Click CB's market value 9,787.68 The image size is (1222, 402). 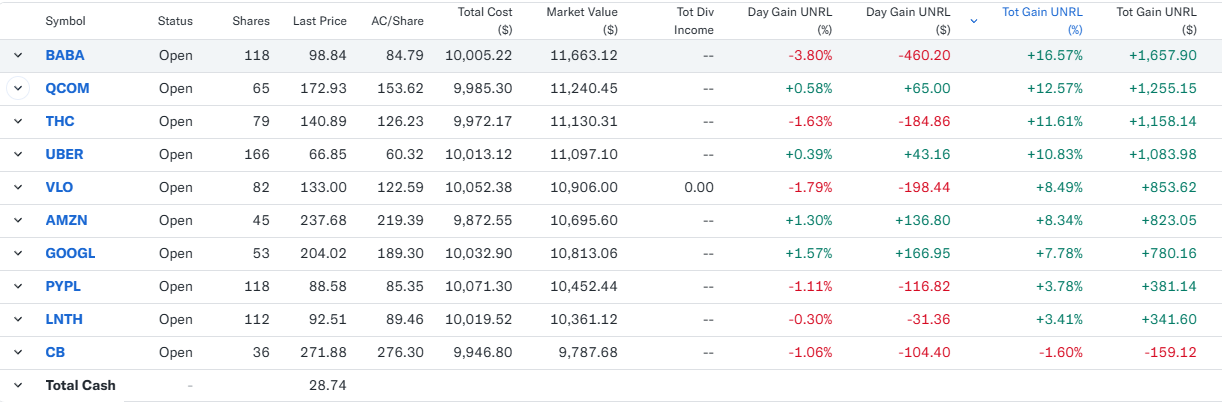point(588,353)
